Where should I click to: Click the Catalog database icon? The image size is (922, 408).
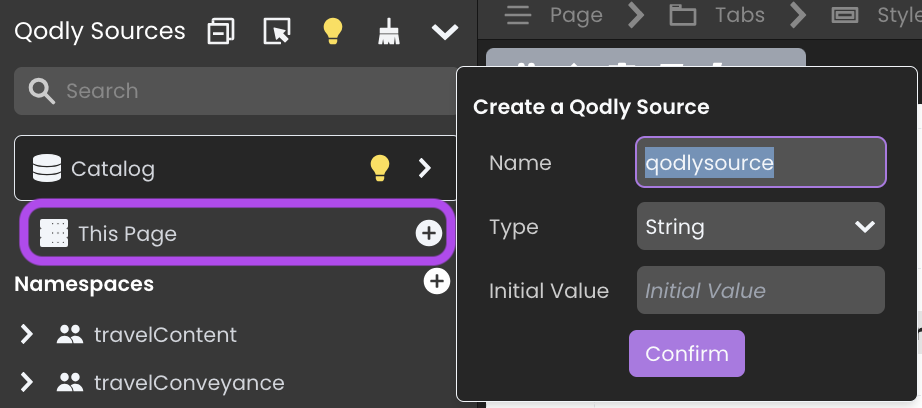[47, 168]
